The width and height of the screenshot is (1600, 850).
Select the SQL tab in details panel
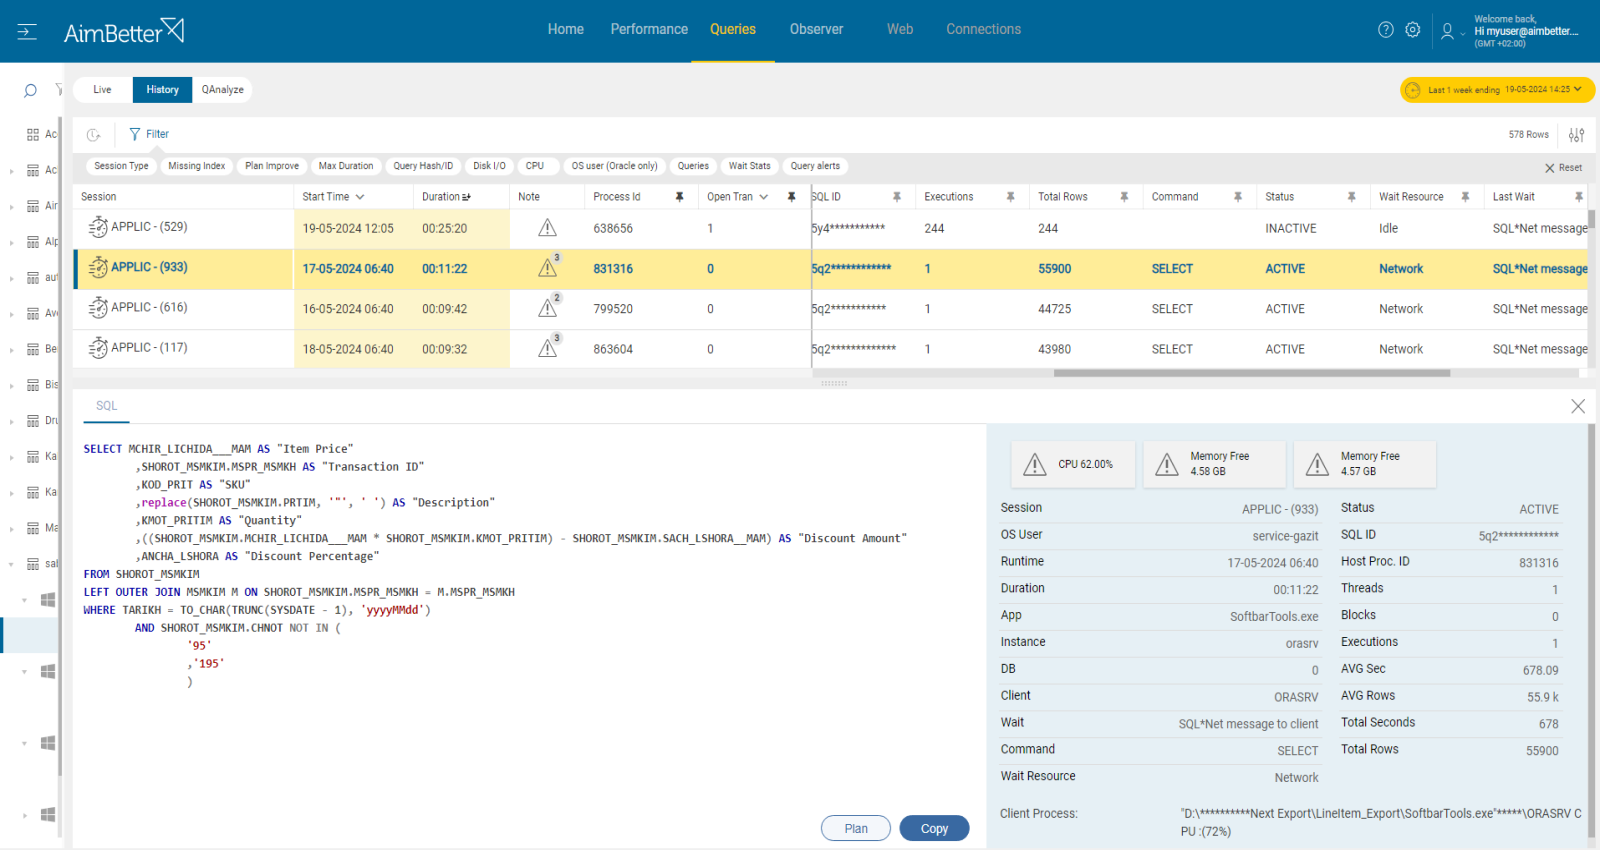click(x=107, y=406)
